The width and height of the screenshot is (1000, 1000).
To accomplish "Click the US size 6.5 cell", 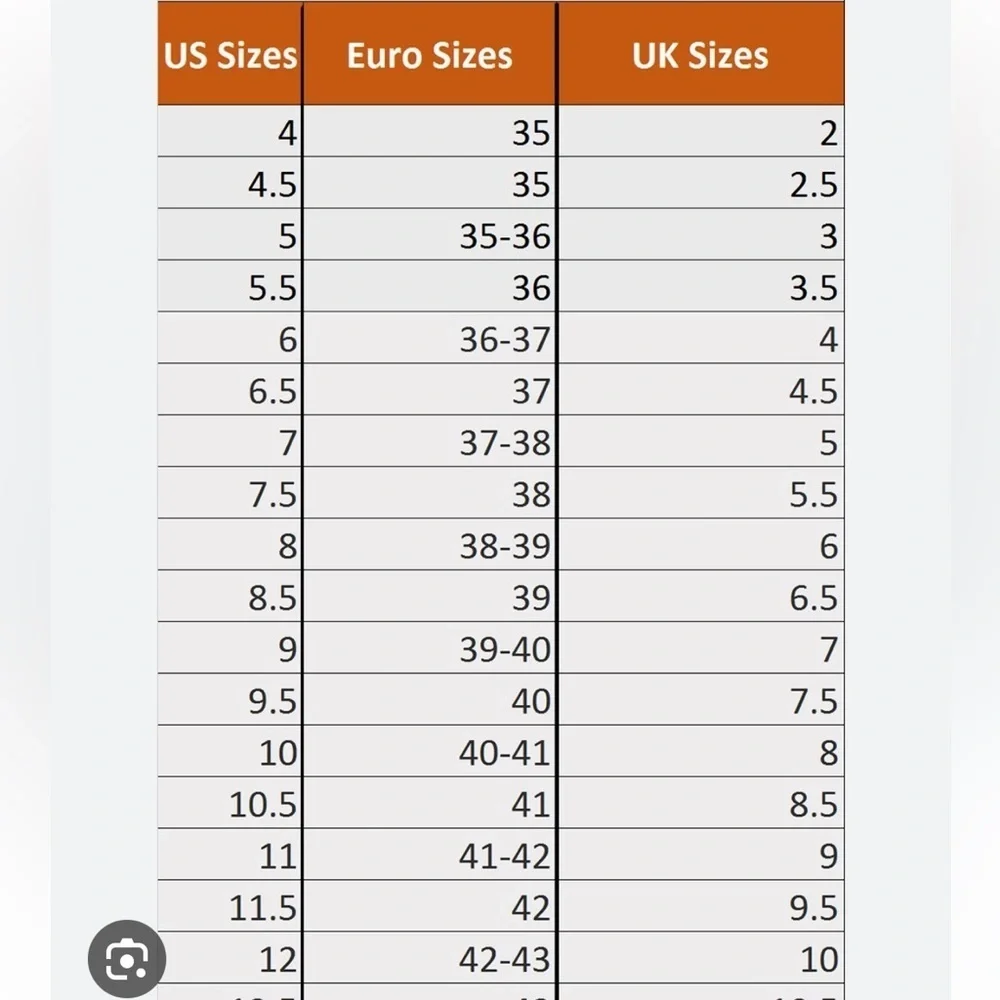I will tap(230, 390).
